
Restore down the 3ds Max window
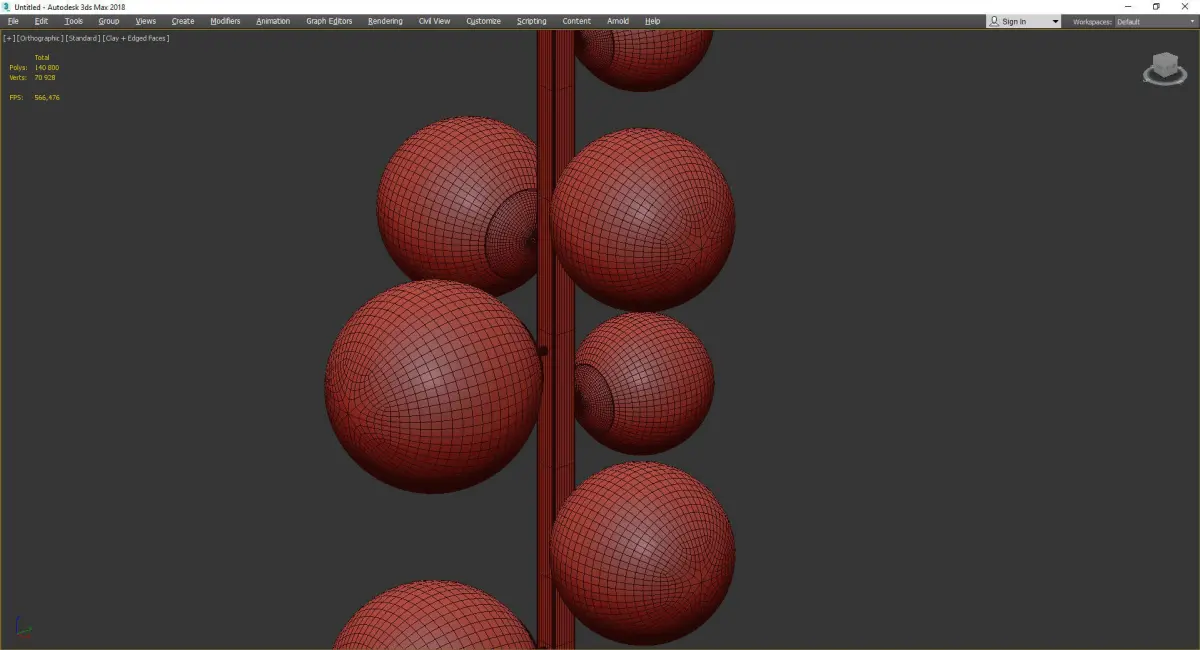point(1156,6)
